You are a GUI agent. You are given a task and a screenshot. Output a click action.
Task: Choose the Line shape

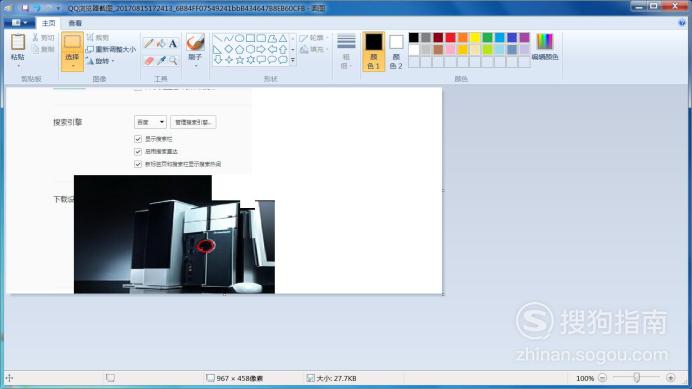pyautogui.click(x=218, y=38)
